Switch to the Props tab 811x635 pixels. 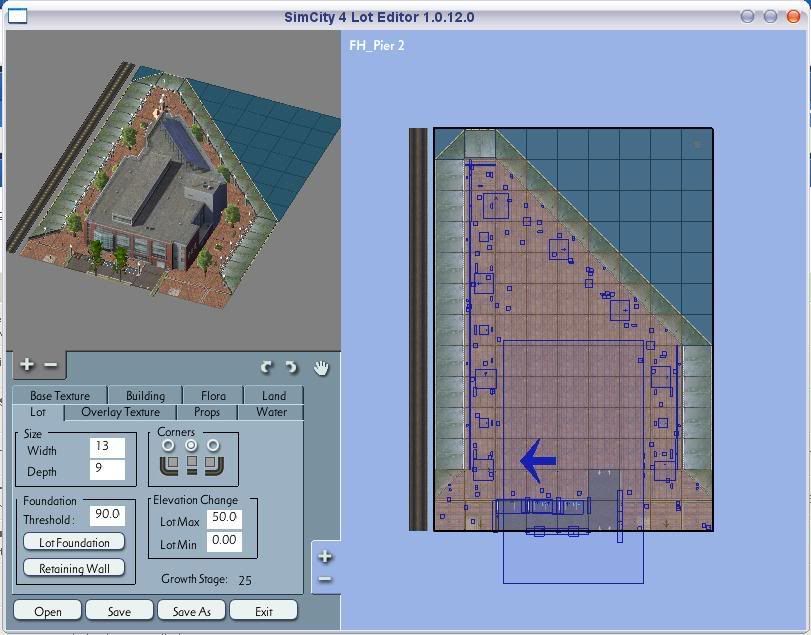click(207, 412)
